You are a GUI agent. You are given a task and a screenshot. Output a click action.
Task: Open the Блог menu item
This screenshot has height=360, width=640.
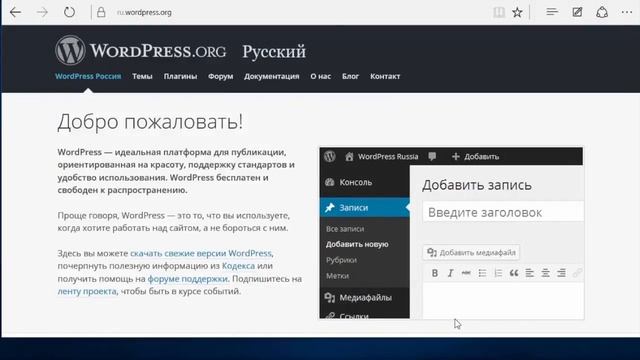tap(350, 76)
